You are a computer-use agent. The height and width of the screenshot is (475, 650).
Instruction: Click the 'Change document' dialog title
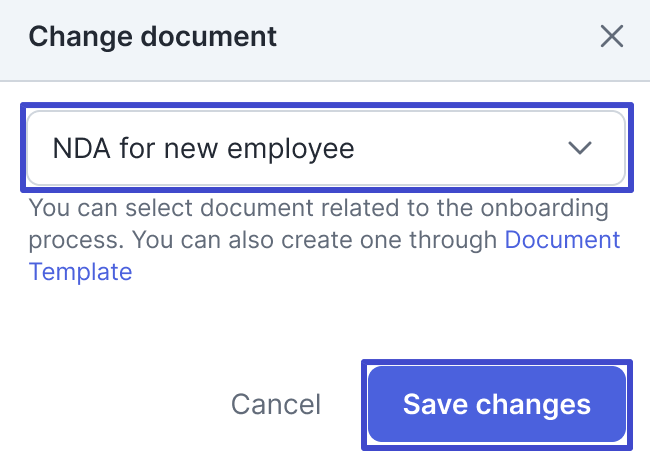pyautogui.click(x=152, y=38)
